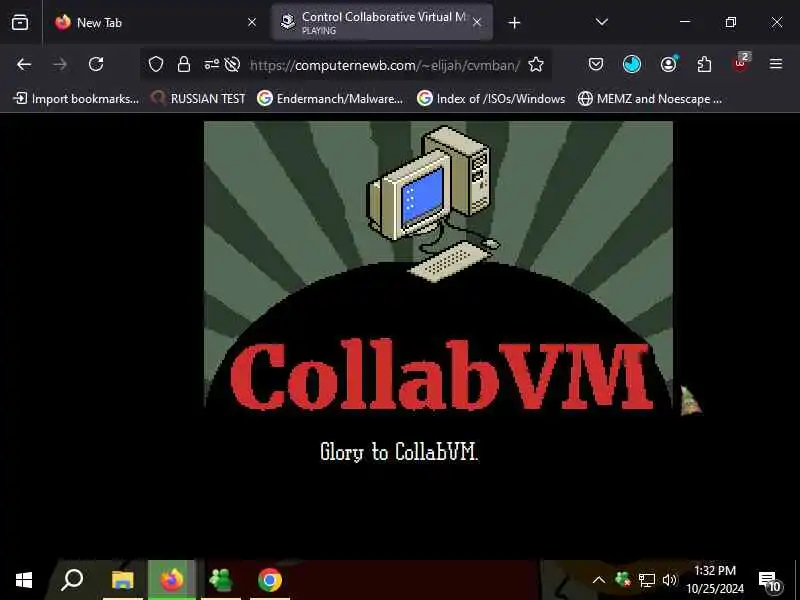The width and height of the screenshot is (800, 600).
Task: Open Windows taskbar search
Action: 72,580
